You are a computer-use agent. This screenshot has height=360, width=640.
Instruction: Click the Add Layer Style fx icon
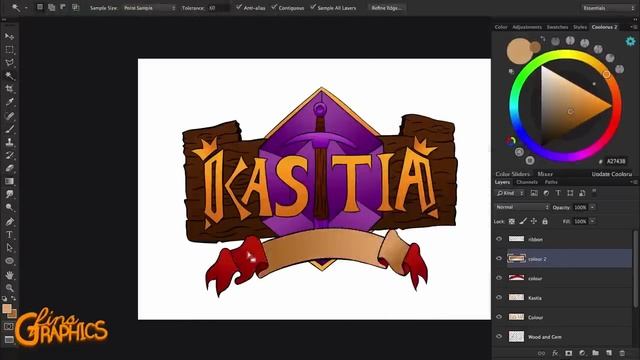(x=555, y=353)
